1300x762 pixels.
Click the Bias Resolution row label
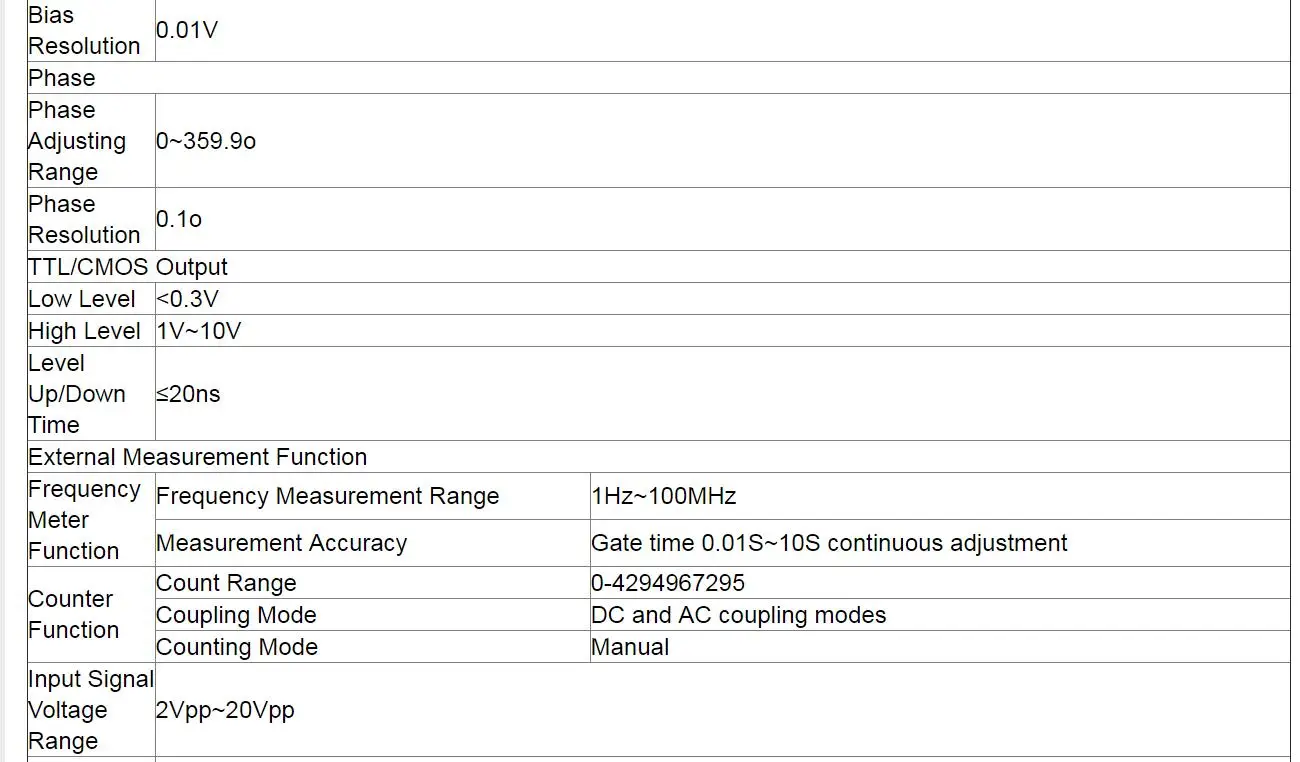click(x=84, y=31)
